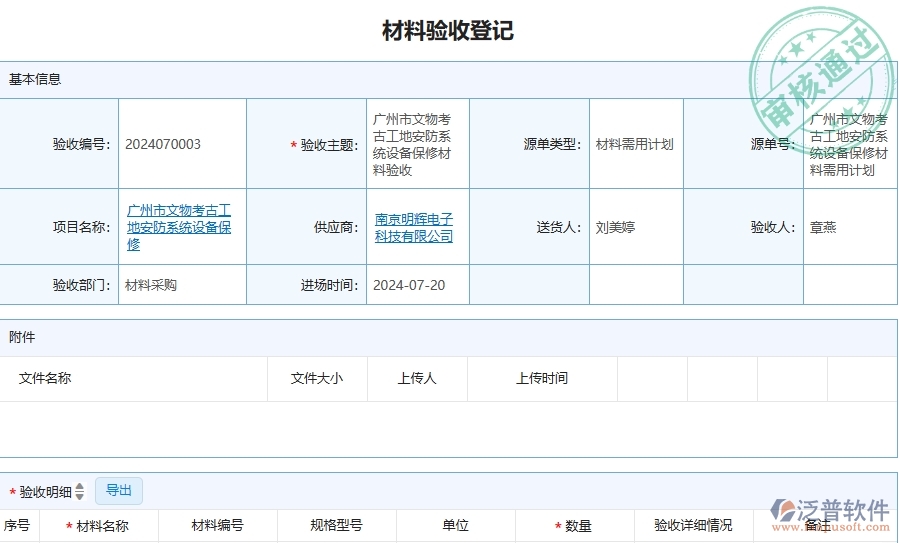Click the 送货人 value 刘美婷
The image size is (900, 543).
pos(615,227)
